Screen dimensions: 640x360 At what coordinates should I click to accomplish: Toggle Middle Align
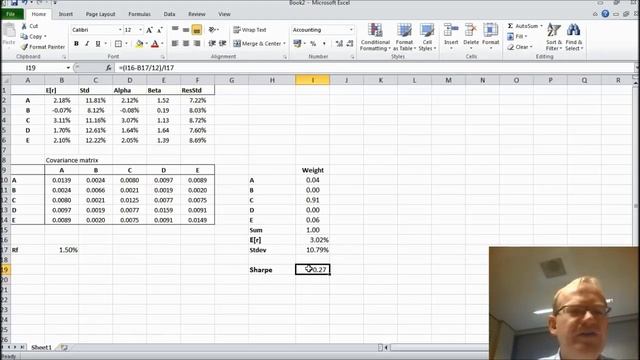point(186,29)
